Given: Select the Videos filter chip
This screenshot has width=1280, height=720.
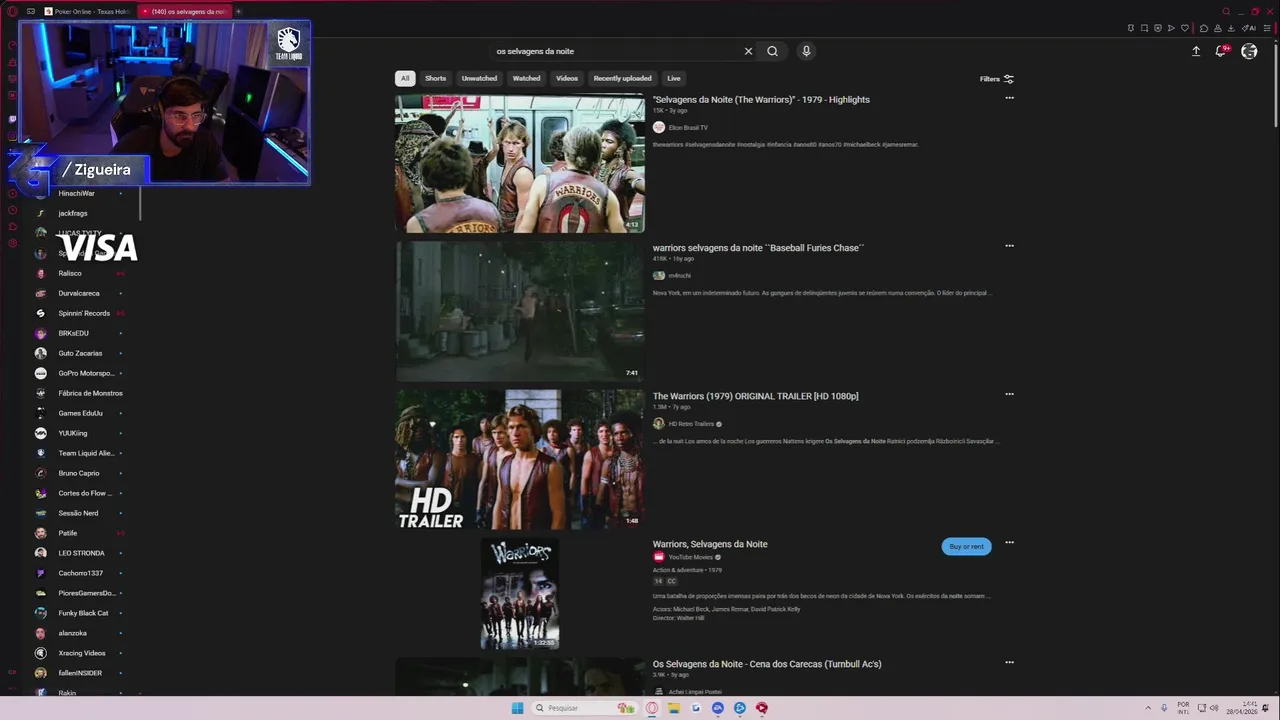Looking at the screenshot, I should click(567, 78).
